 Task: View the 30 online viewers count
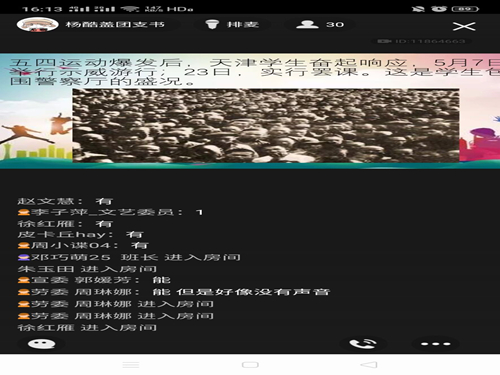(335, 24)
